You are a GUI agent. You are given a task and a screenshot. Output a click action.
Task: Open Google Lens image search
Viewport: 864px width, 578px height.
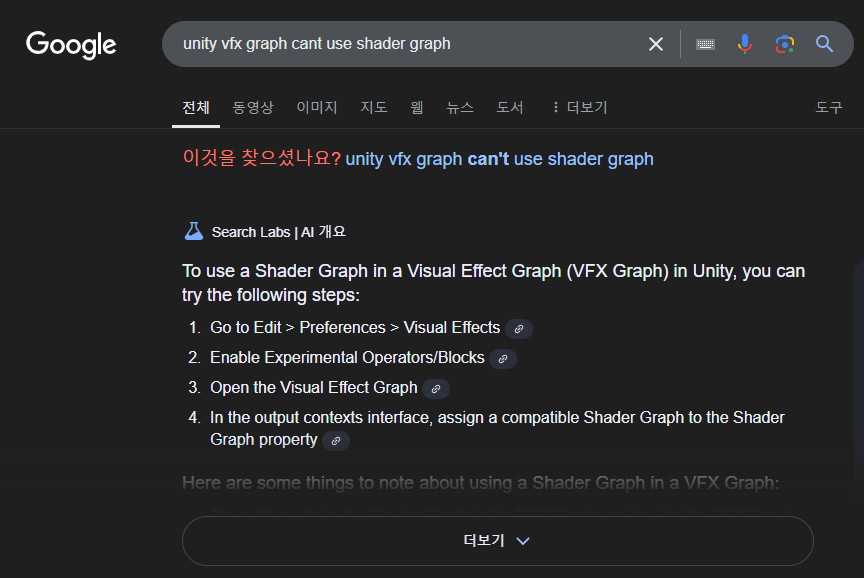click(785, 44)
